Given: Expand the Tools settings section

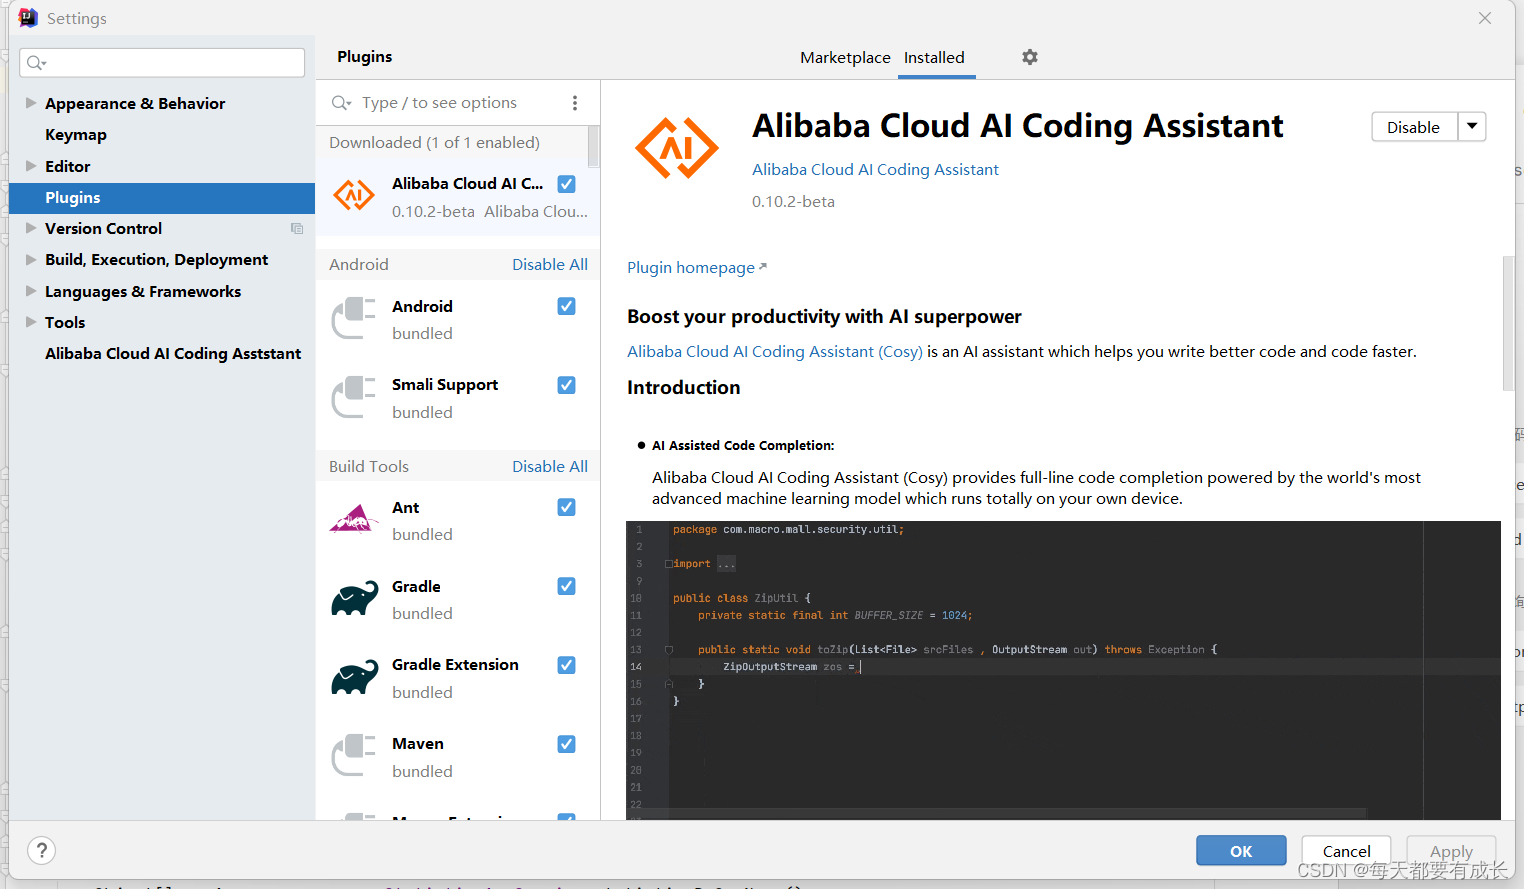Looking at the screenshot, I should tap(30, 322).
